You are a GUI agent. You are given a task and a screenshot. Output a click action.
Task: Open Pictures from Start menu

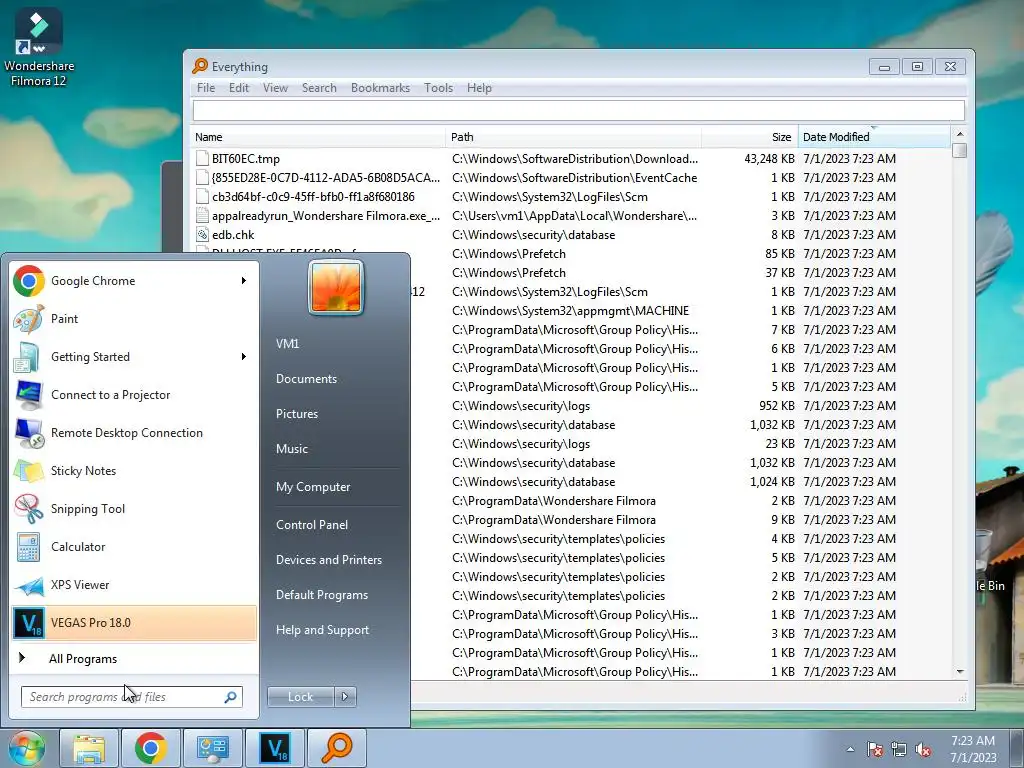[x=297, y=414]
